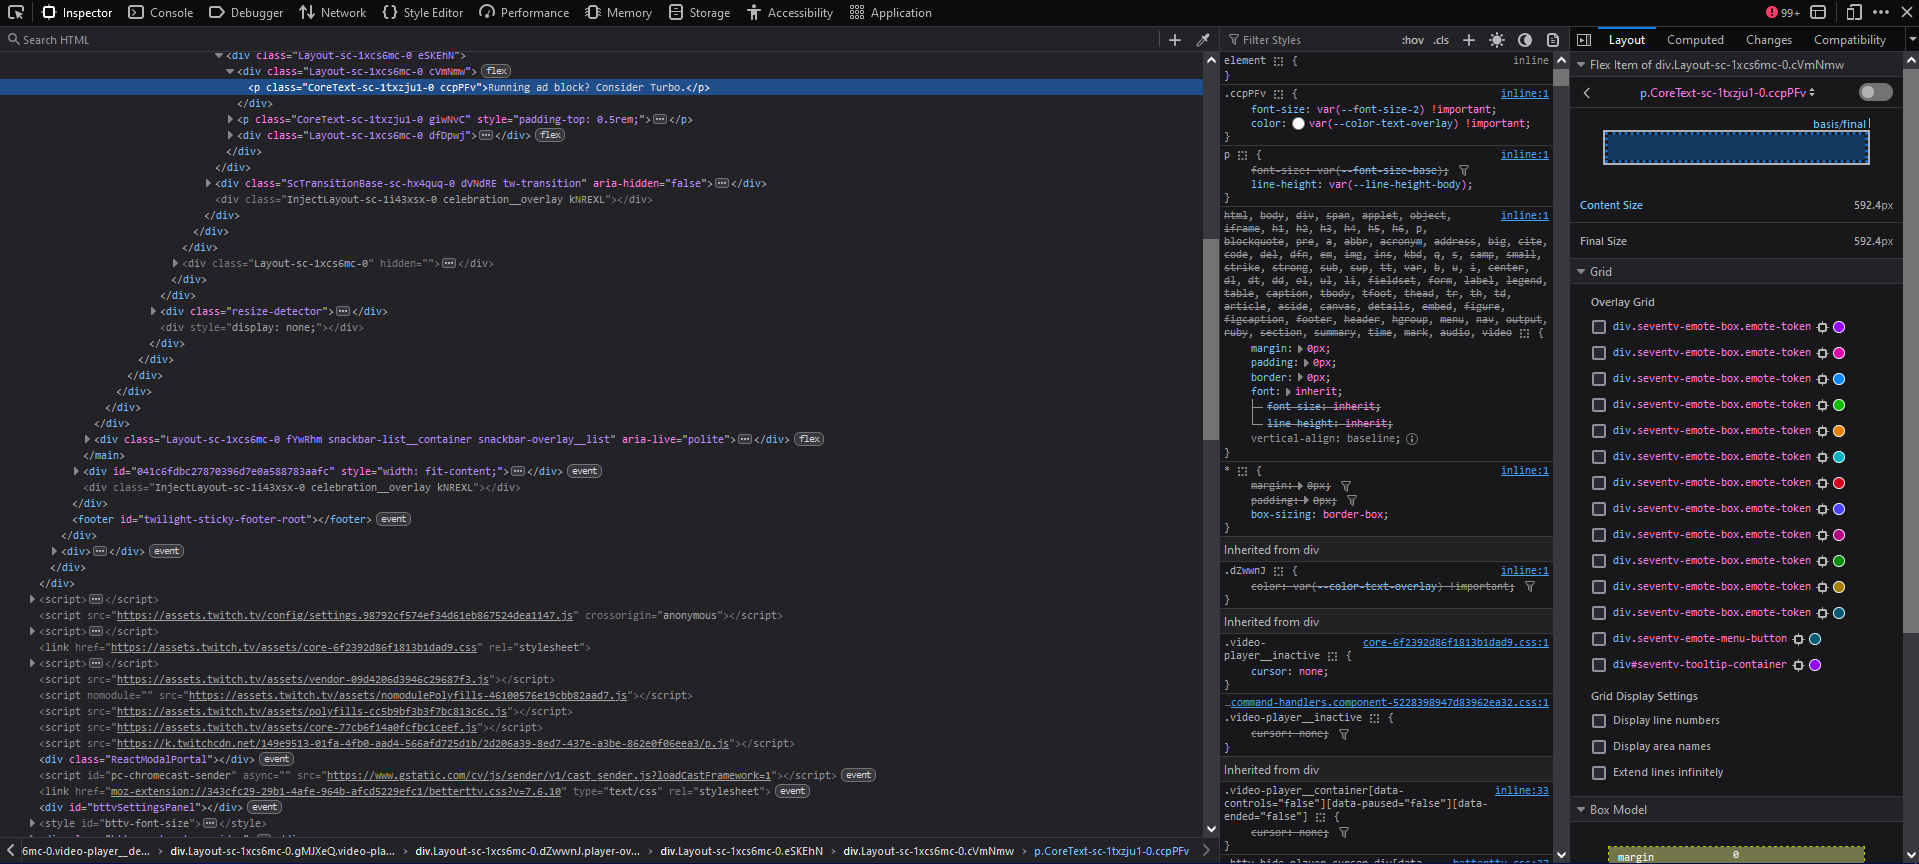Screen dimensions: 1919x864
Task: Open the sidebar tabs overflow dropdown
Action: (1911, 40)
